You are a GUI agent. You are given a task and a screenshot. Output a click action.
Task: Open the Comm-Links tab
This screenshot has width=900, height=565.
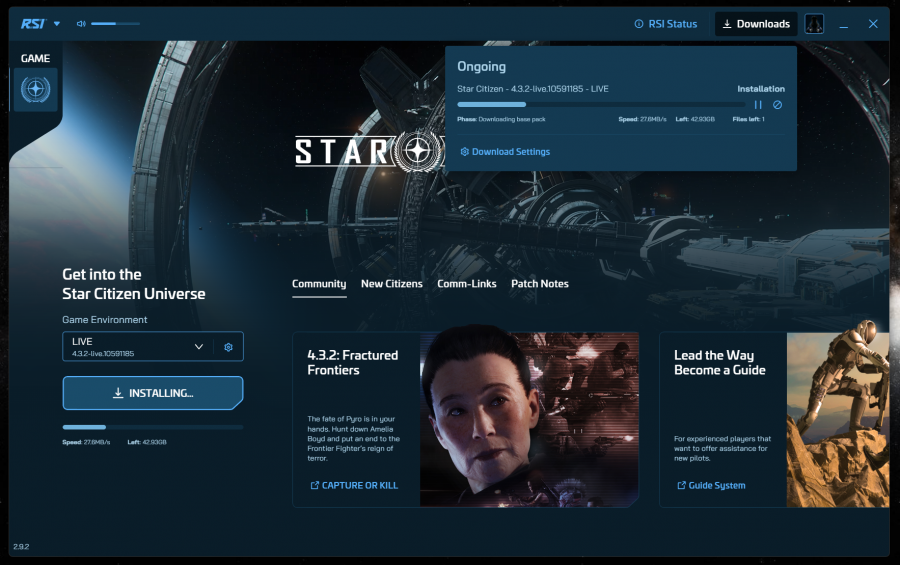tap(467, 284)
